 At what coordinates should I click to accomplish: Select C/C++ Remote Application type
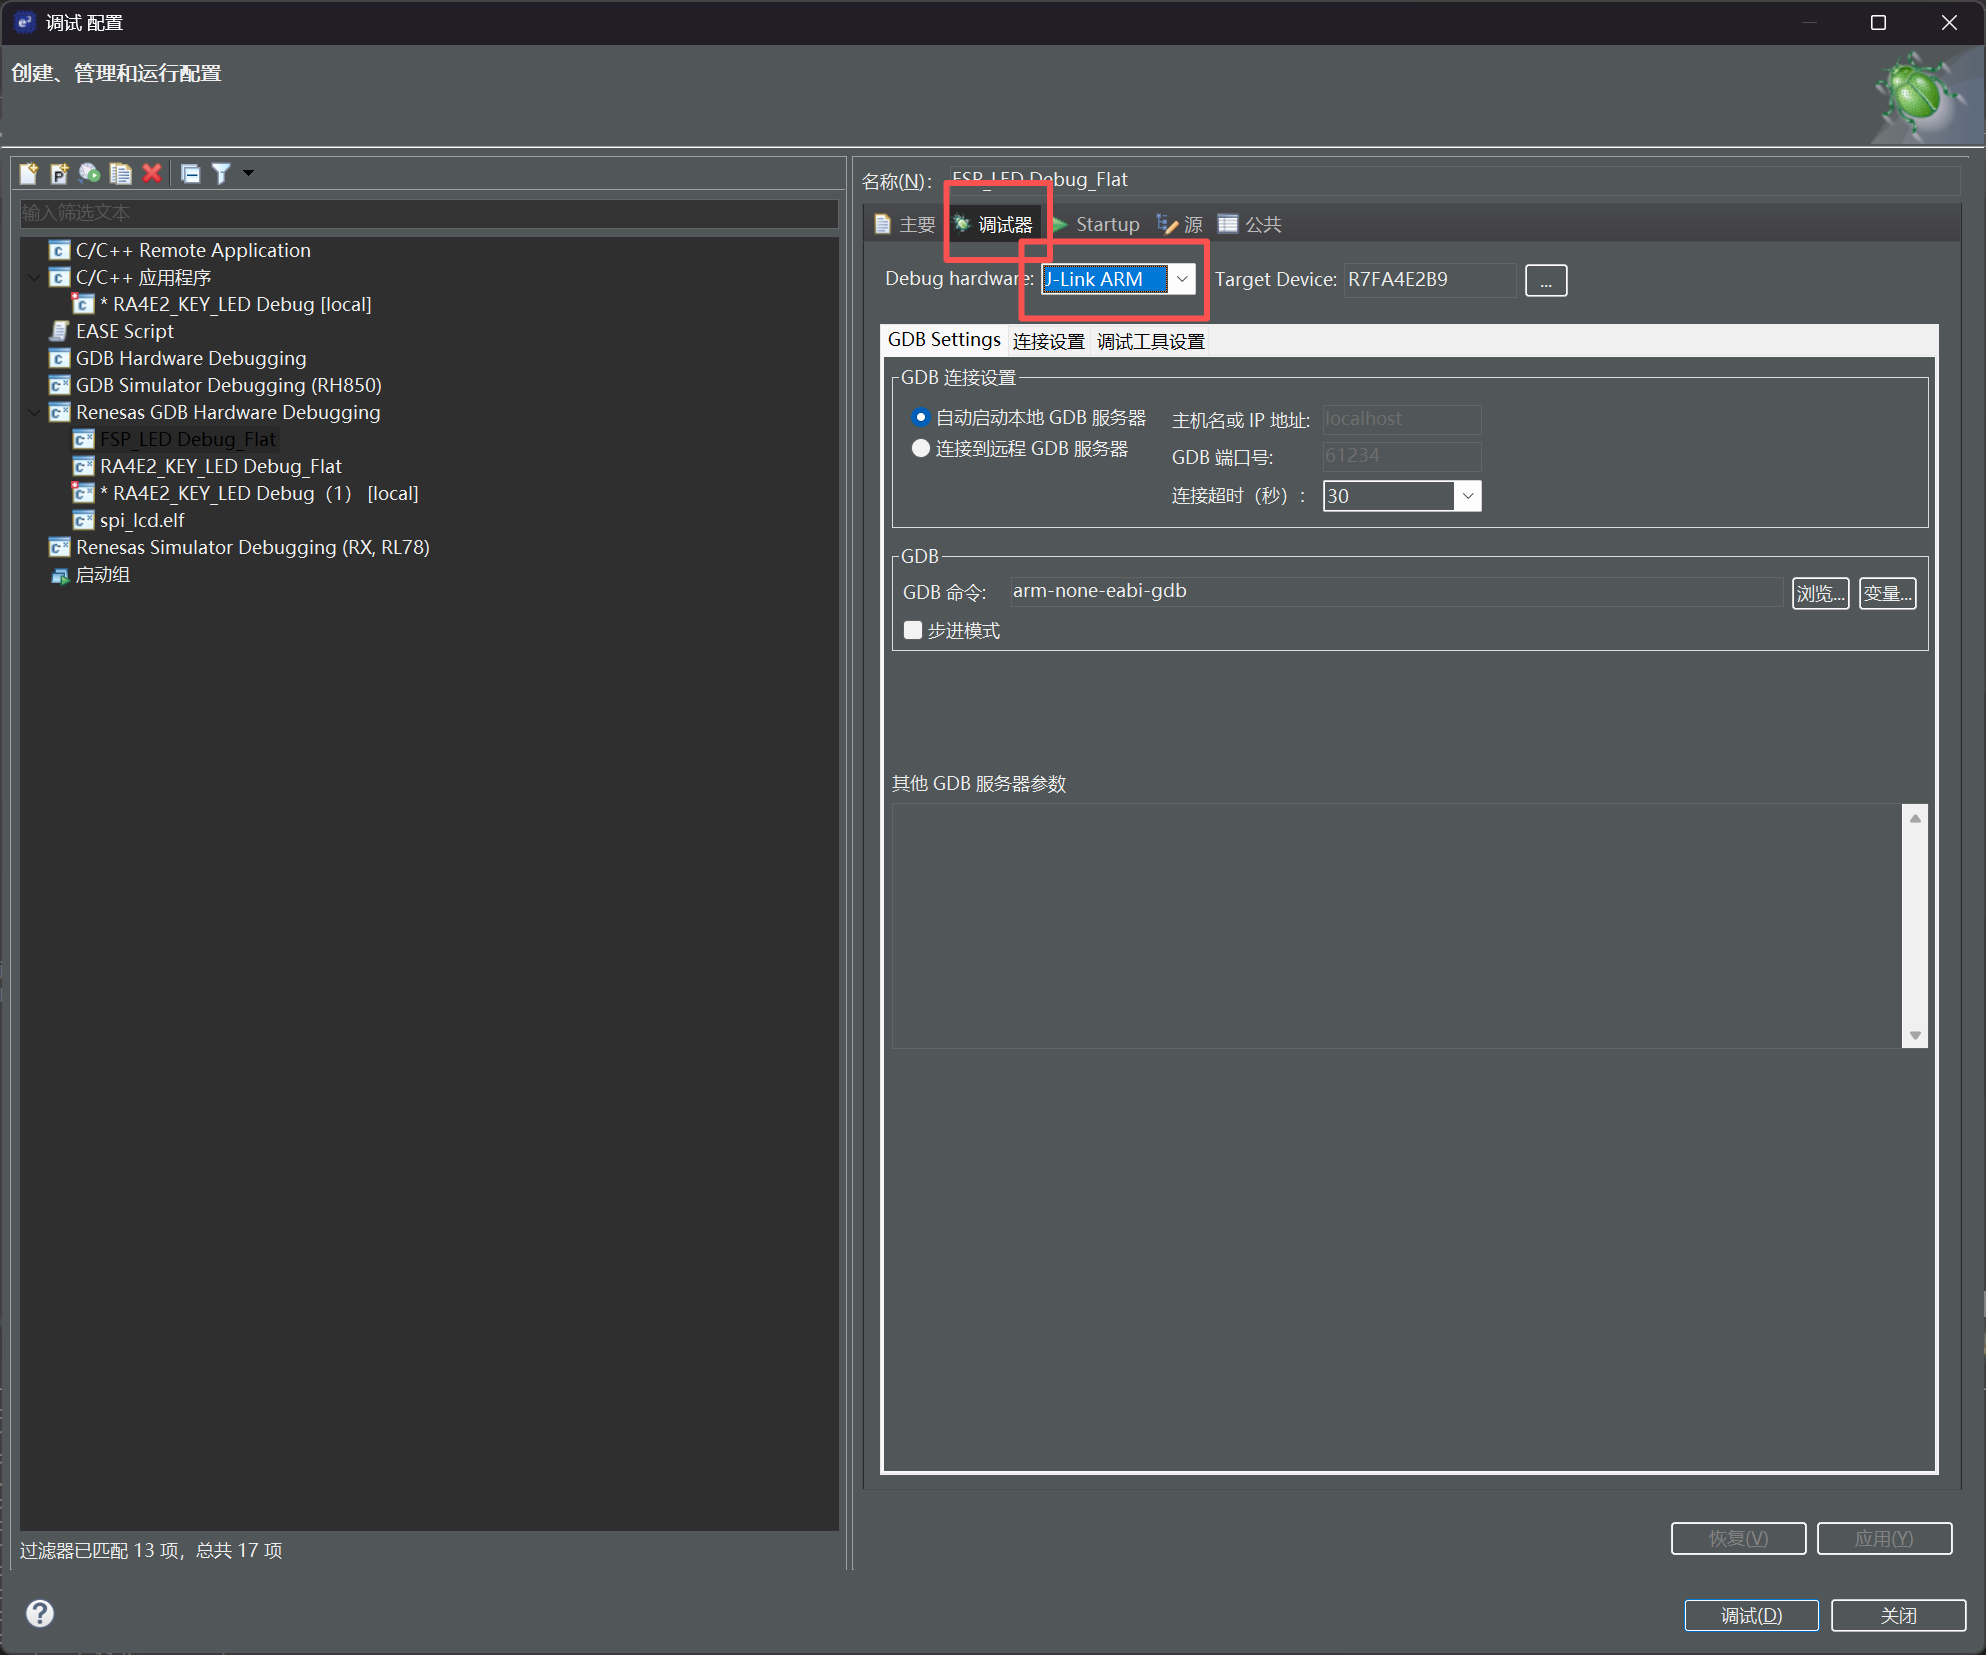[193, 250]
